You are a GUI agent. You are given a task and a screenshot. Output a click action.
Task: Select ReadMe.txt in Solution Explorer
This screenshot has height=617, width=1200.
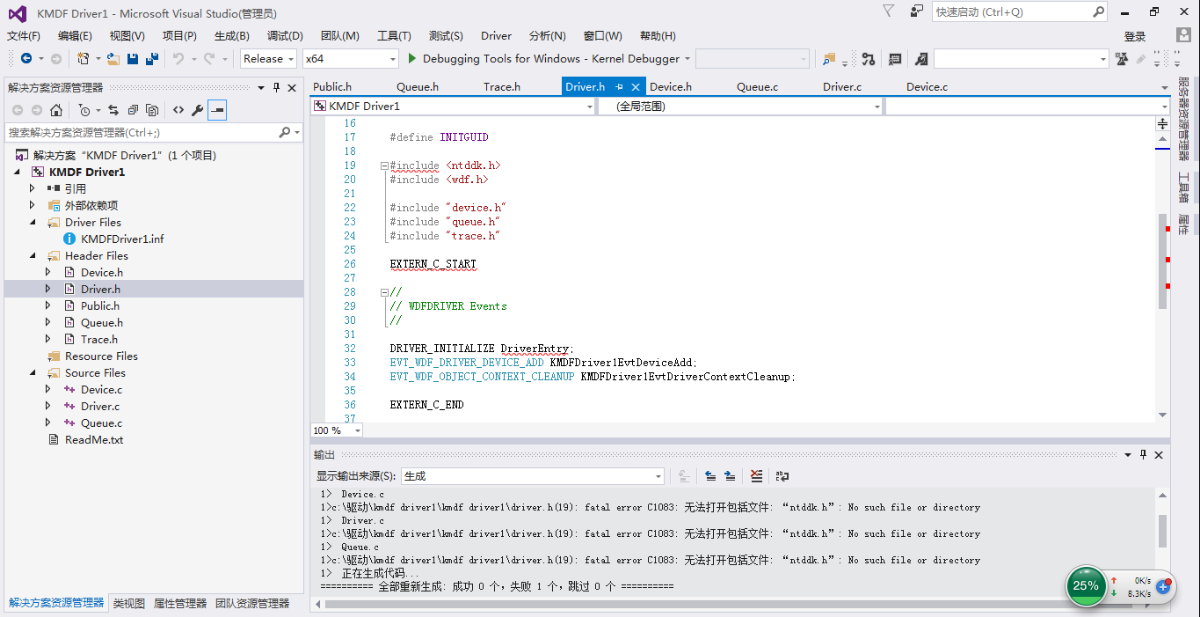(94, 439)
